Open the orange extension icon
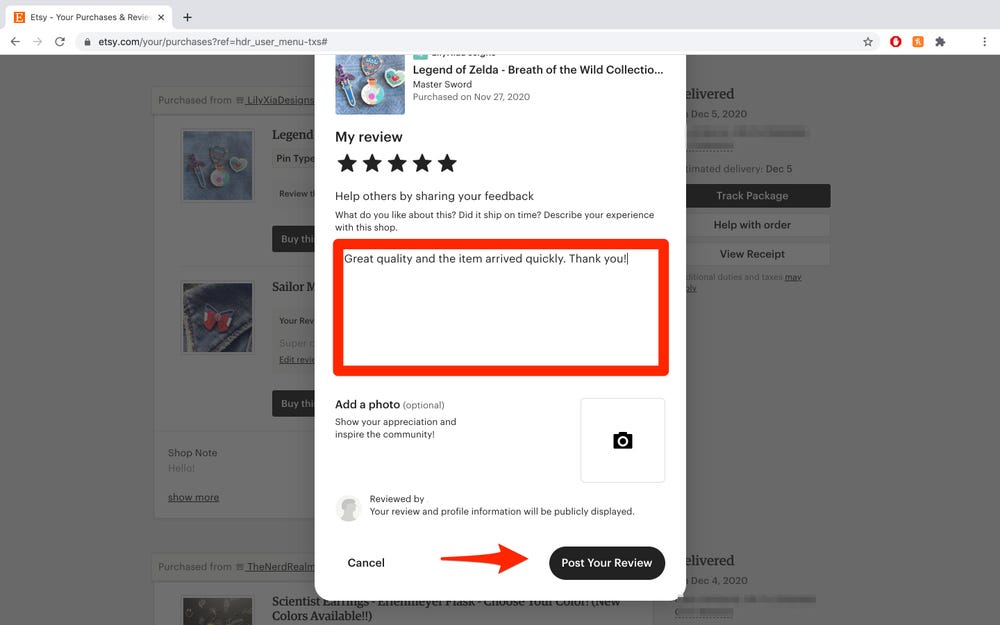Screen dimensions: 1000x625 (x=918, y=41)
